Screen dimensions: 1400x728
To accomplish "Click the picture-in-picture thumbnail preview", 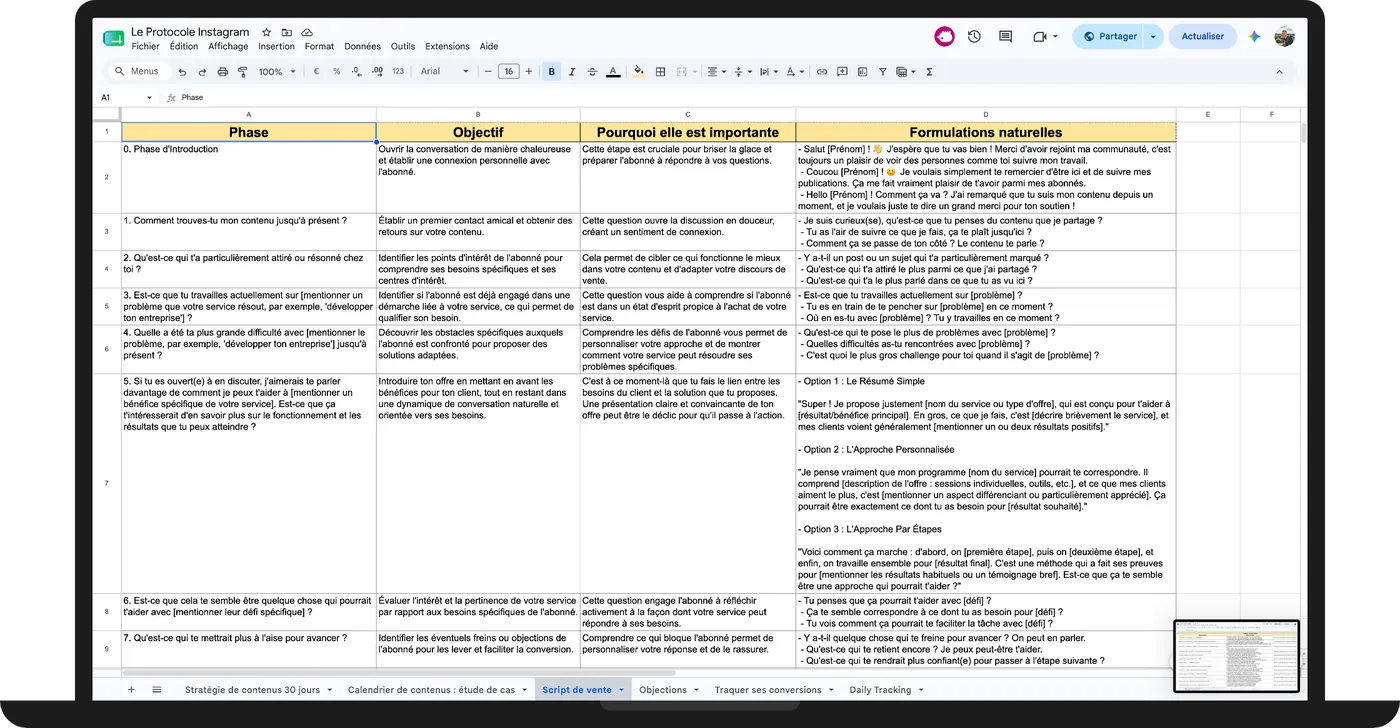I will pos(1236,656).
